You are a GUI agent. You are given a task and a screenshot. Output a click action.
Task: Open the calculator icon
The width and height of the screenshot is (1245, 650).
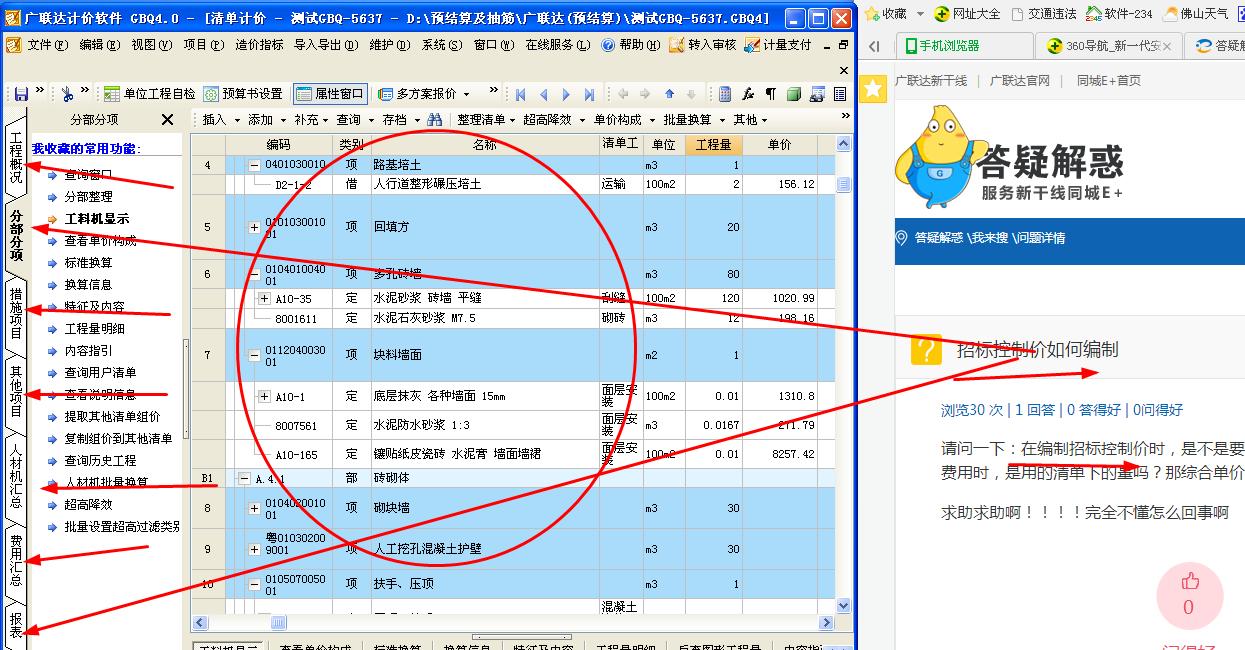(x=726, y=94)
